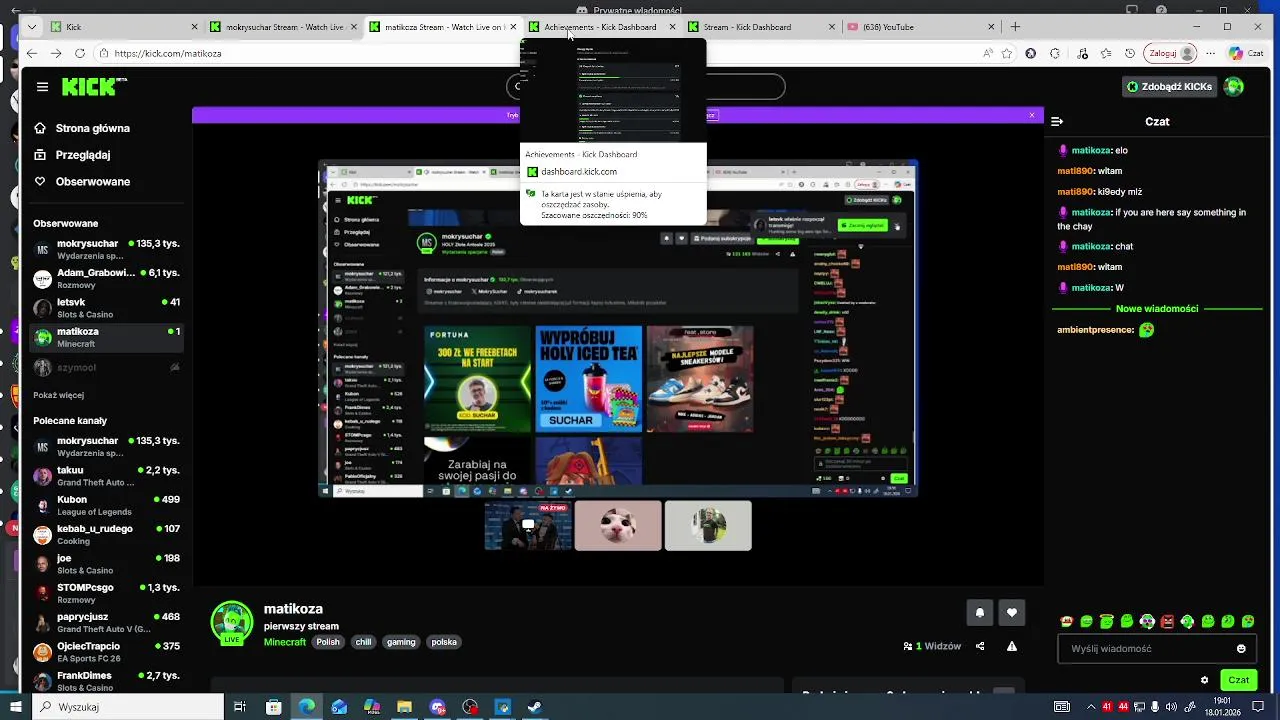Open the white cat thumbnail
Screen dimensions: 1280x720
click(x=618, y=526)
